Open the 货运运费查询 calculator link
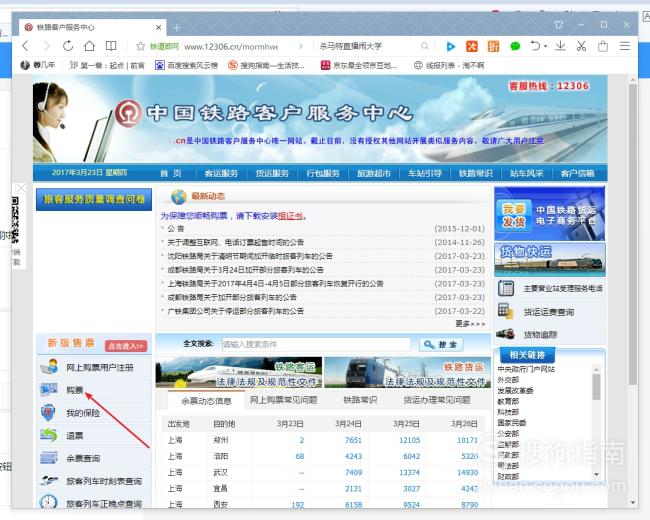Viewport: 650px width, 520px height. (548, 312)
